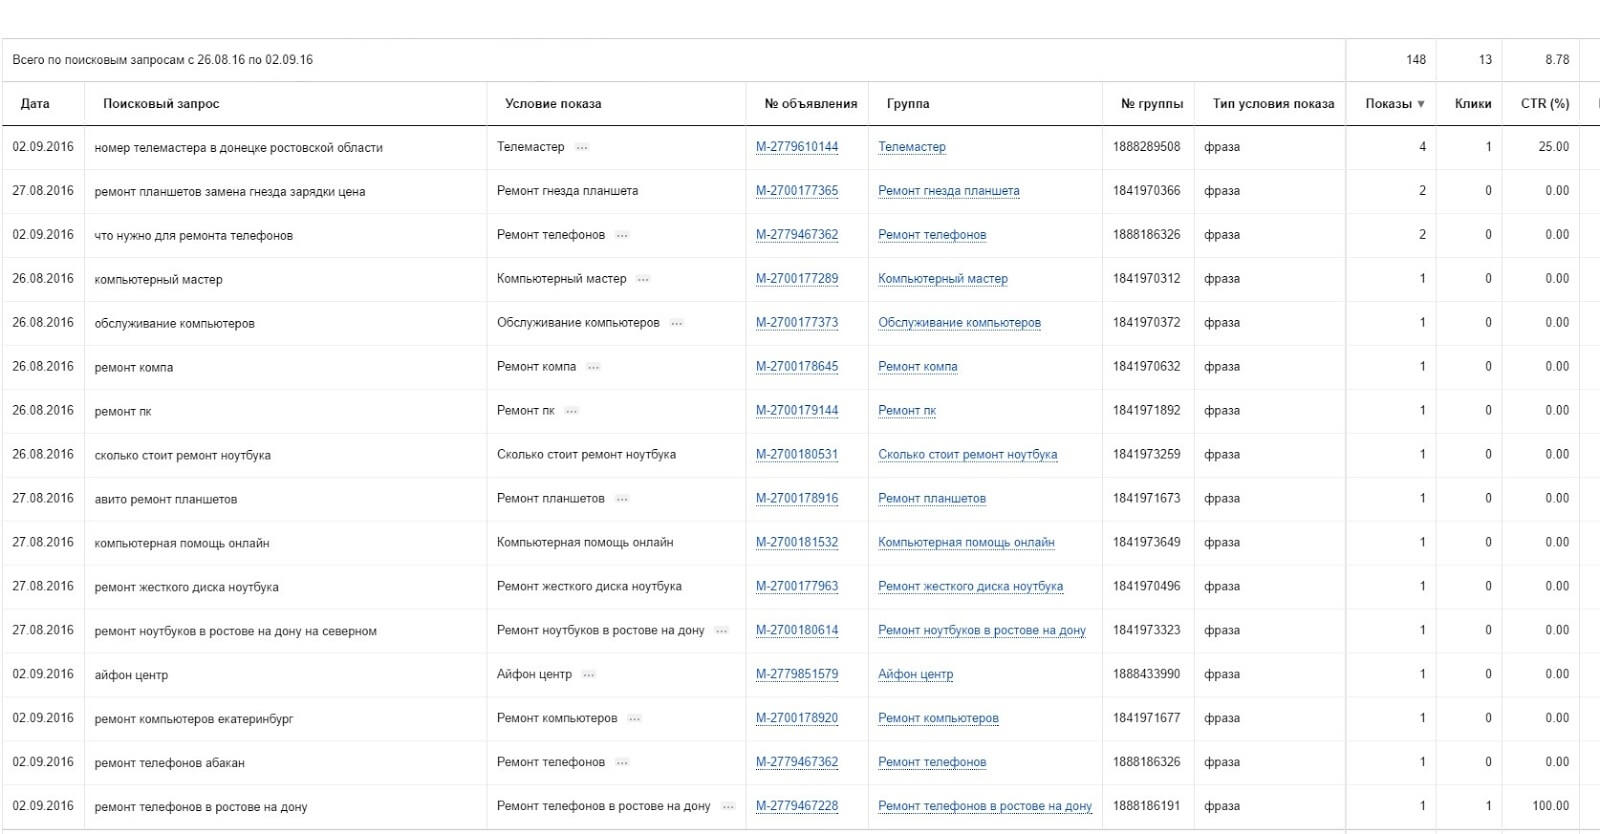
Task: Click ellipsis after Ремонт планшетов condition
Action: click(622, 500)
